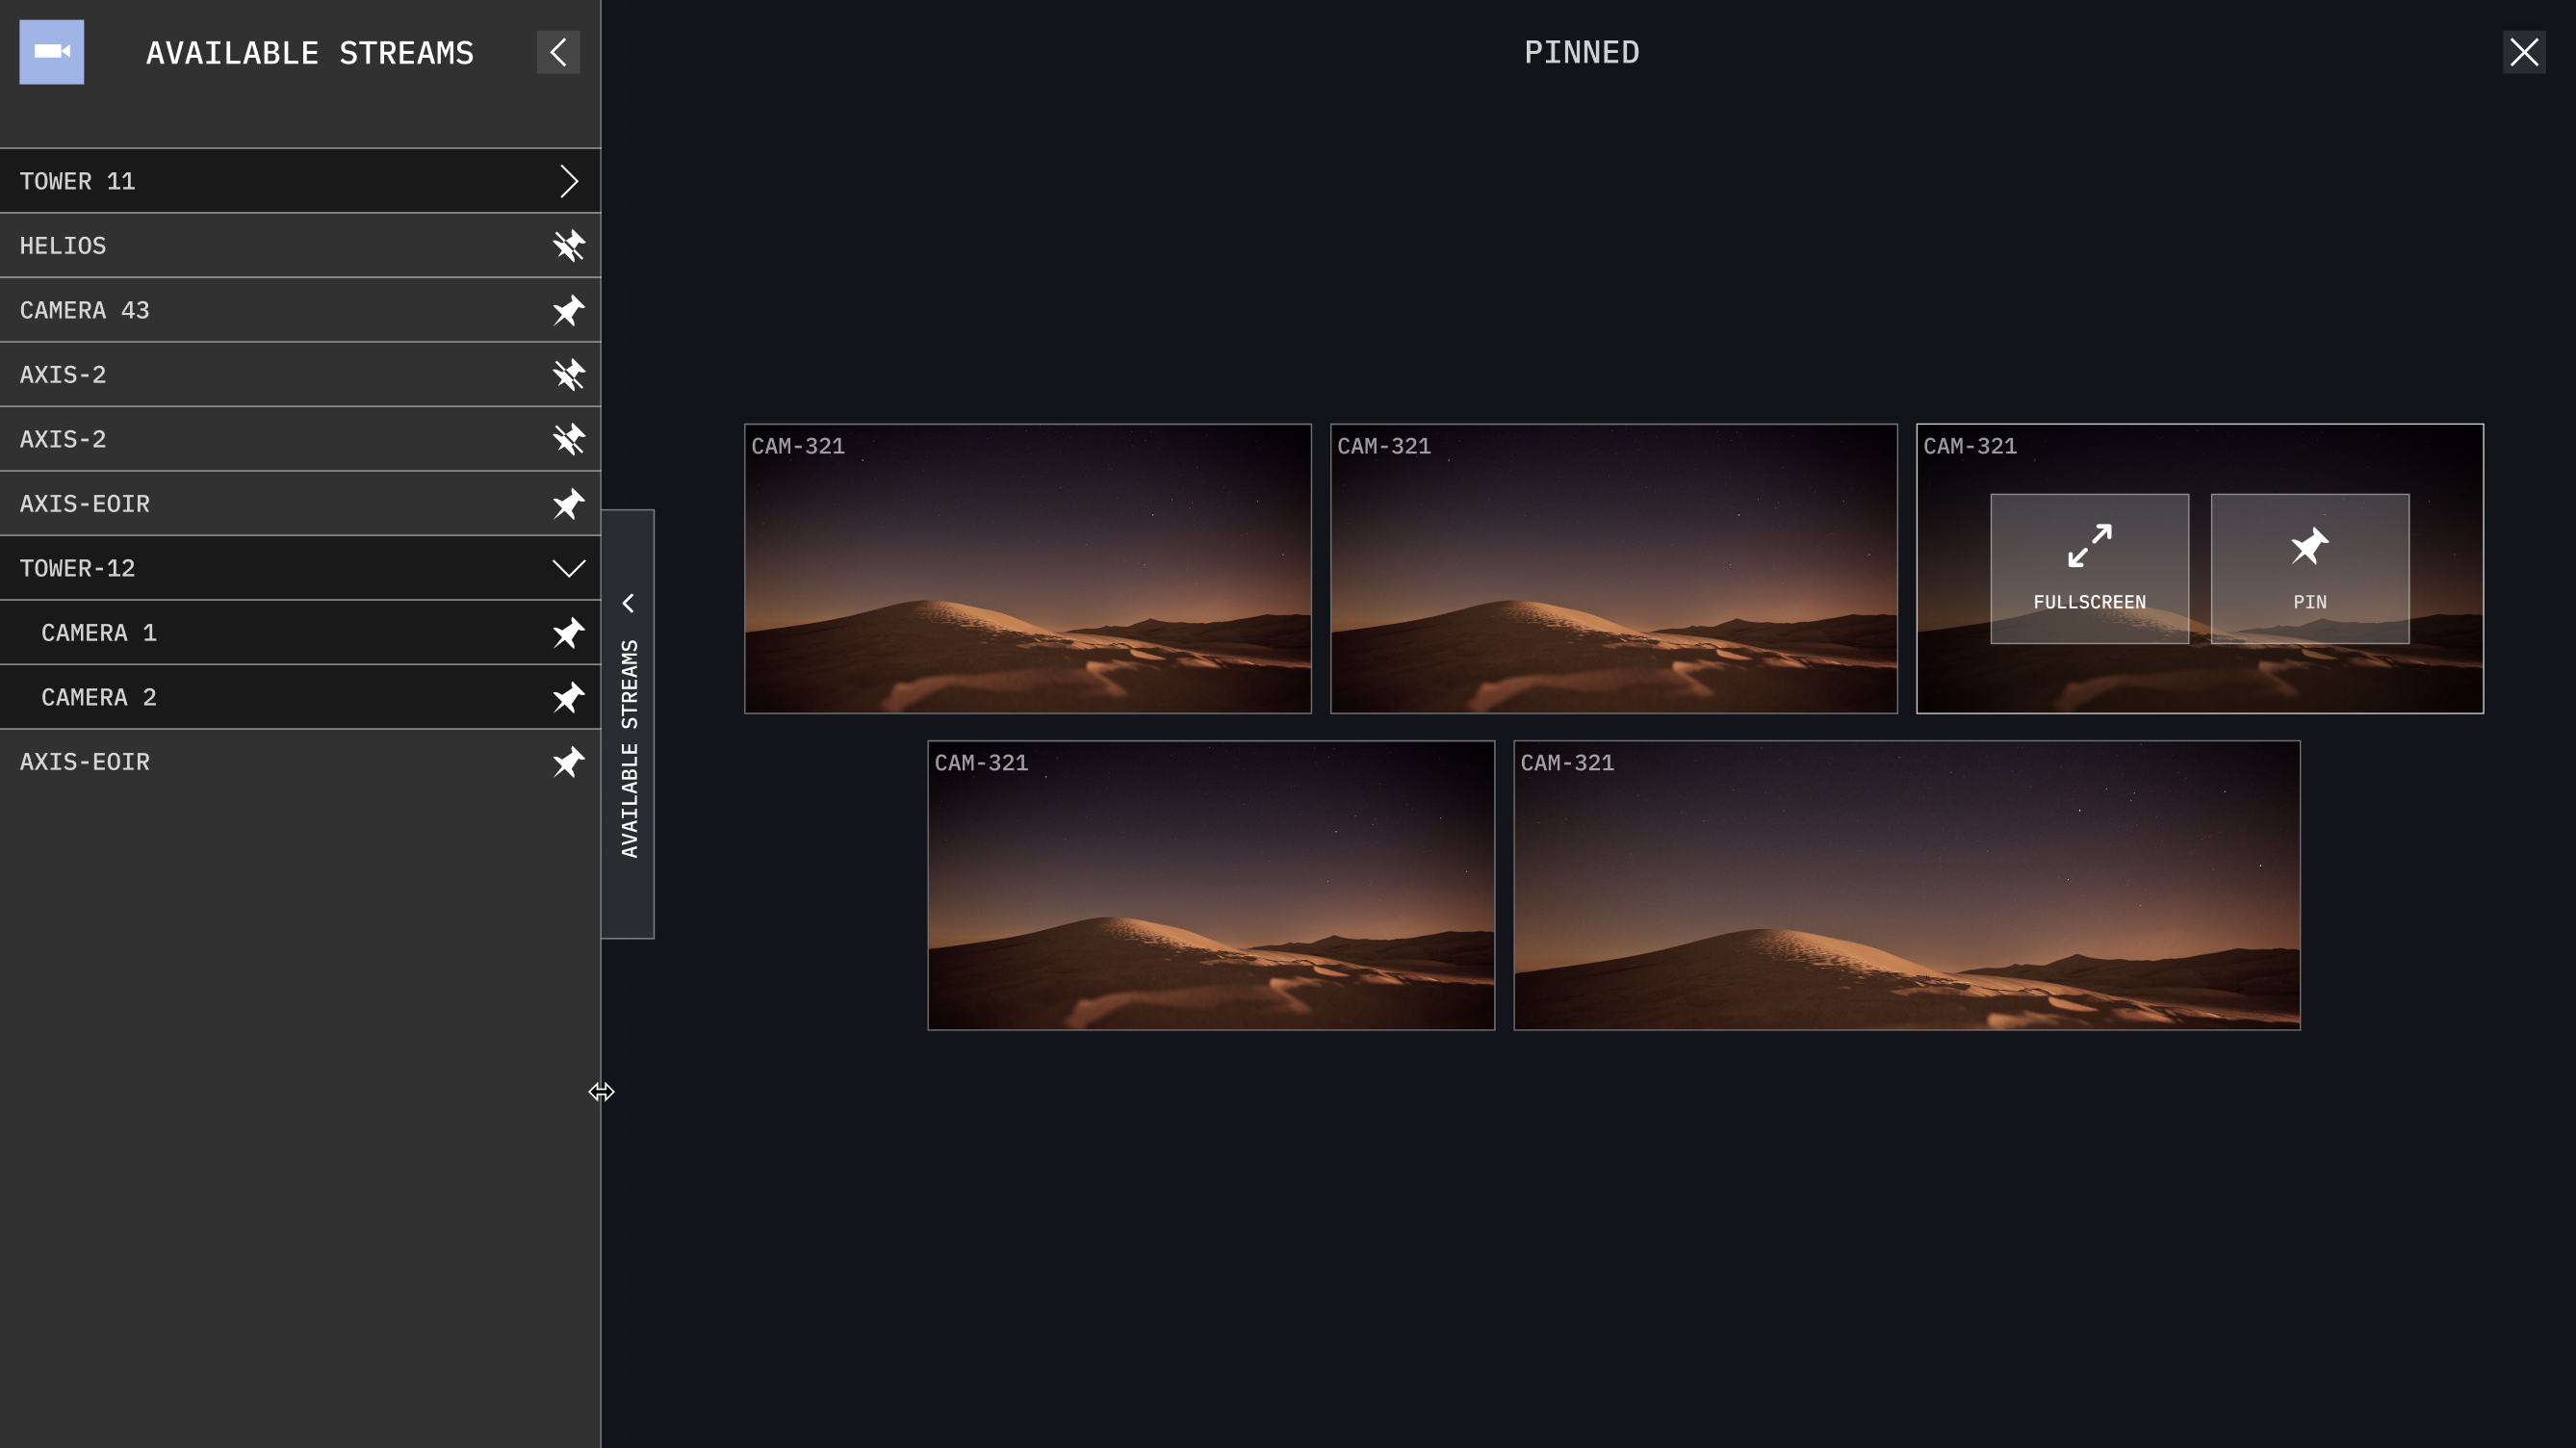2576x1448 pixels.
Task: Select the wide bottom-right CAM-321 thumbnail
Action: pos(1906,885)
